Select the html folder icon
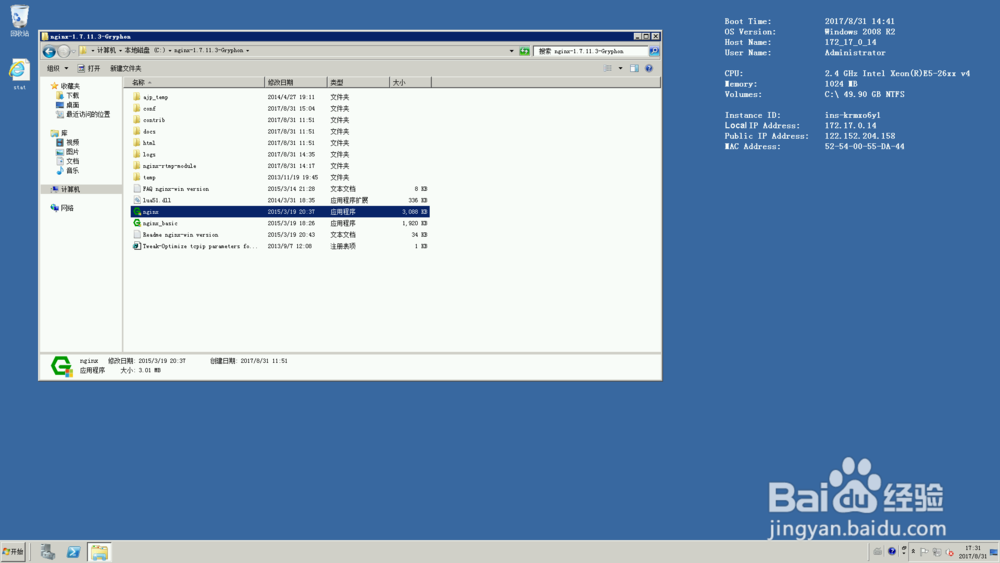 (x=136, y=143)
